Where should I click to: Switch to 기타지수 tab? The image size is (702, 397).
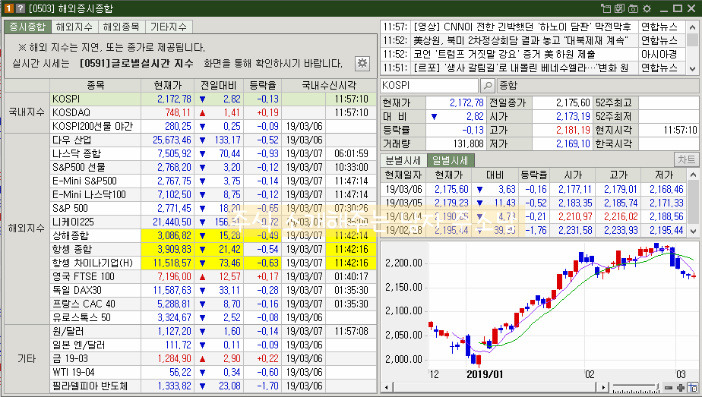coord(168,27)
